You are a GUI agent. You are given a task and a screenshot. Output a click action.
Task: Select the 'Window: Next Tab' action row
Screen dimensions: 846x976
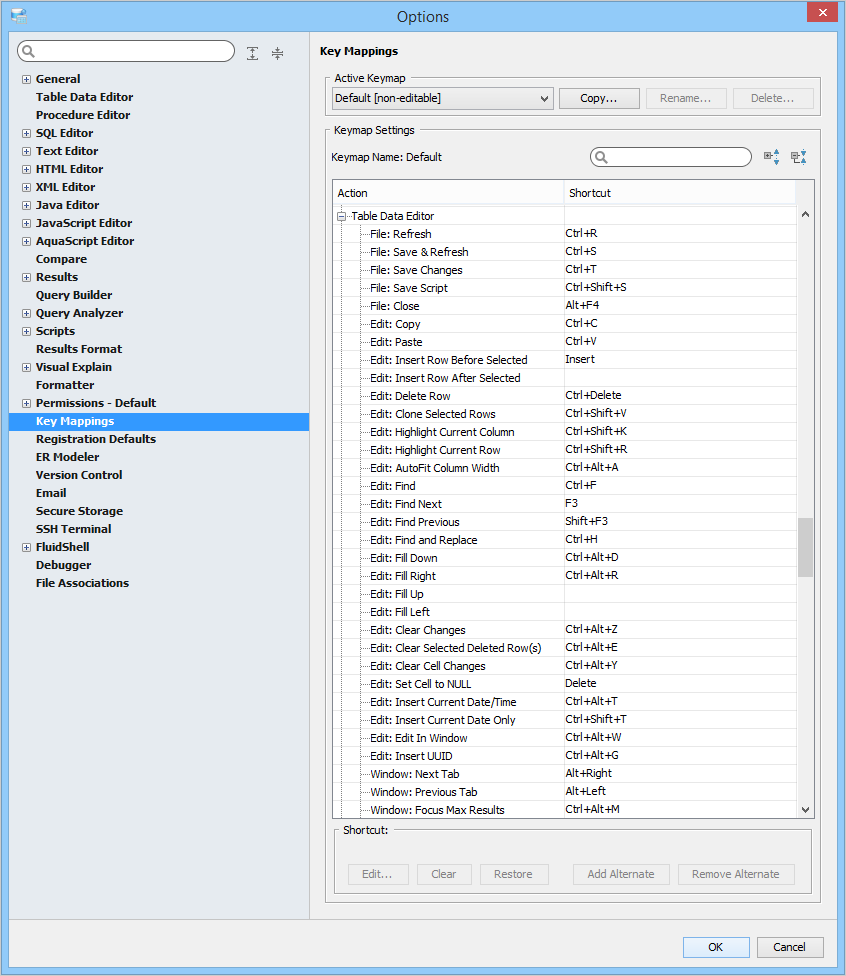(565, 774)
